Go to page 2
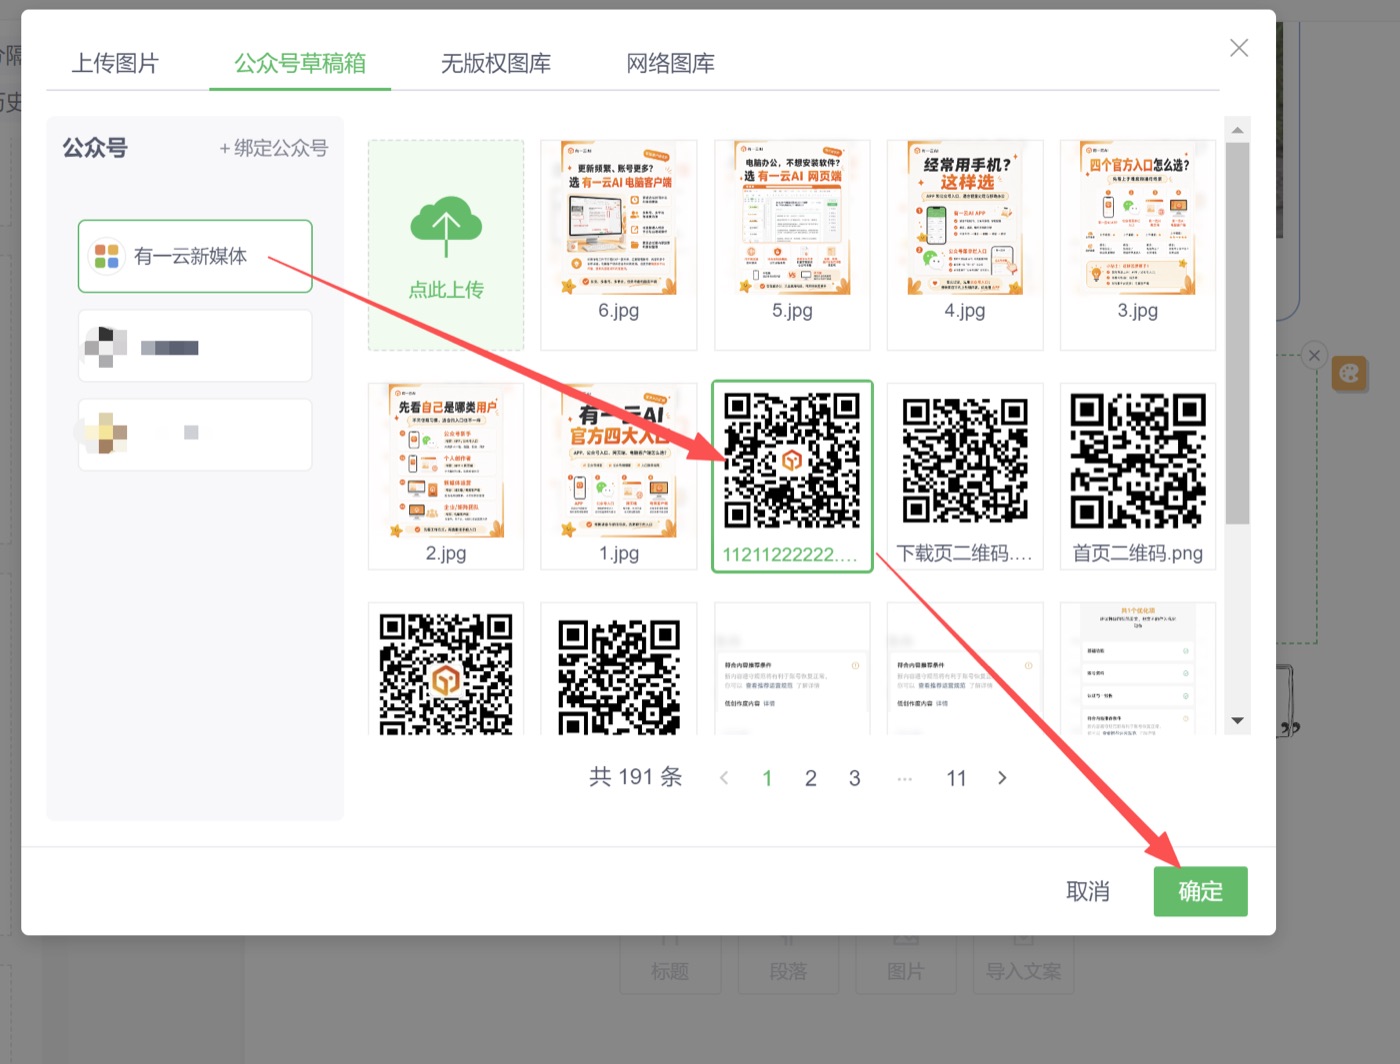The image size is (1400, 1064). (811, 778)
